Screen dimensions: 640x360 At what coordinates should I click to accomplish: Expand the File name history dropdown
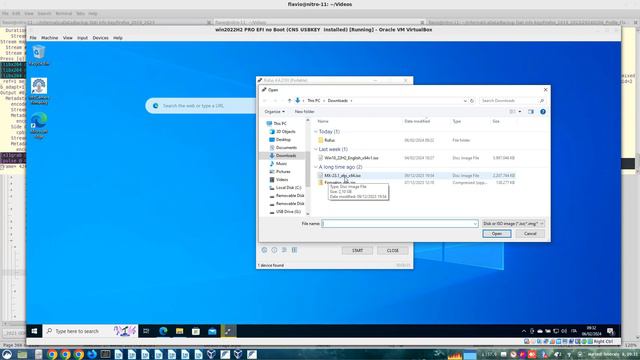pyautogui.click(x=475, y=224)
